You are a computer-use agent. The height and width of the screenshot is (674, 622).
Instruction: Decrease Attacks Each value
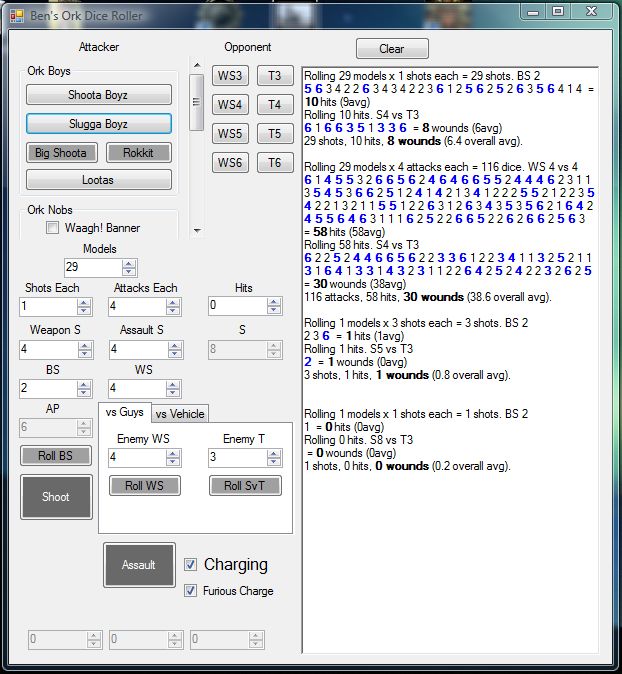173,310
